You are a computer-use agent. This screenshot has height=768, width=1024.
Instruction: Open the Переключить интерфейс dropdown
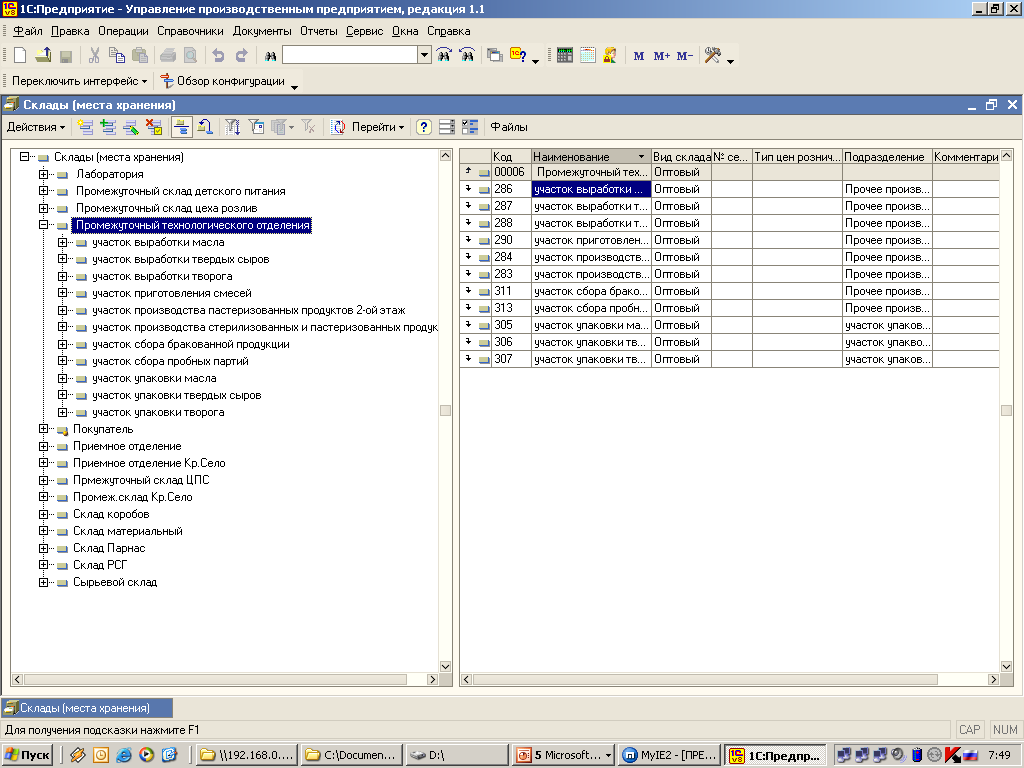(x=79, y=81)
